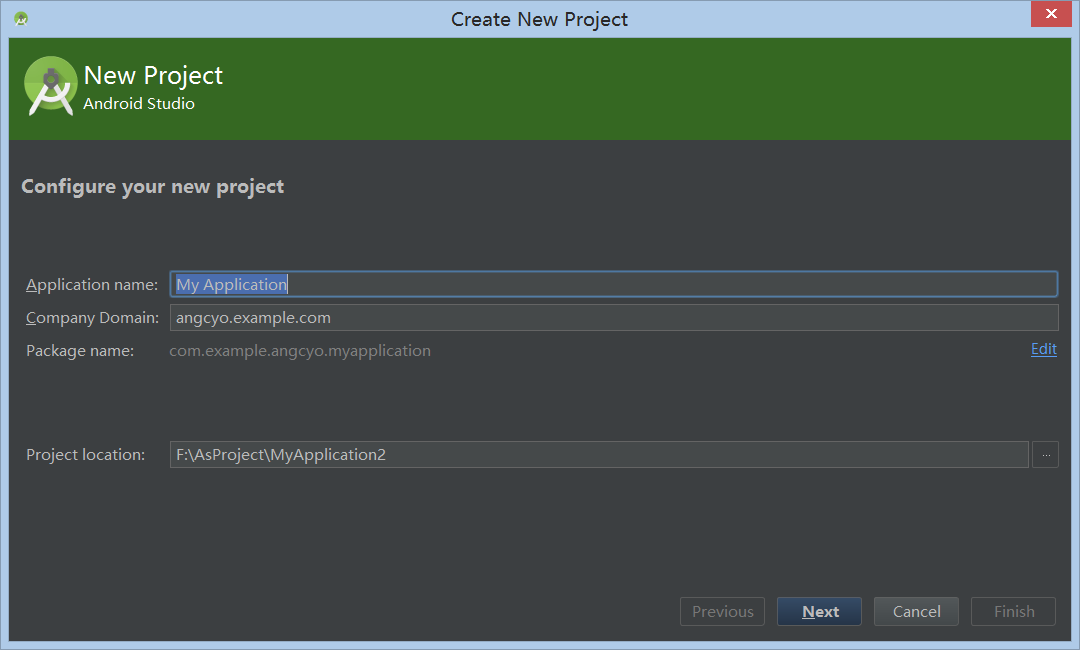This screenshot has width=1080, height=650.
Task: Click the disabled Previous button
Action: pyautogui.click(x=723, y=611)
